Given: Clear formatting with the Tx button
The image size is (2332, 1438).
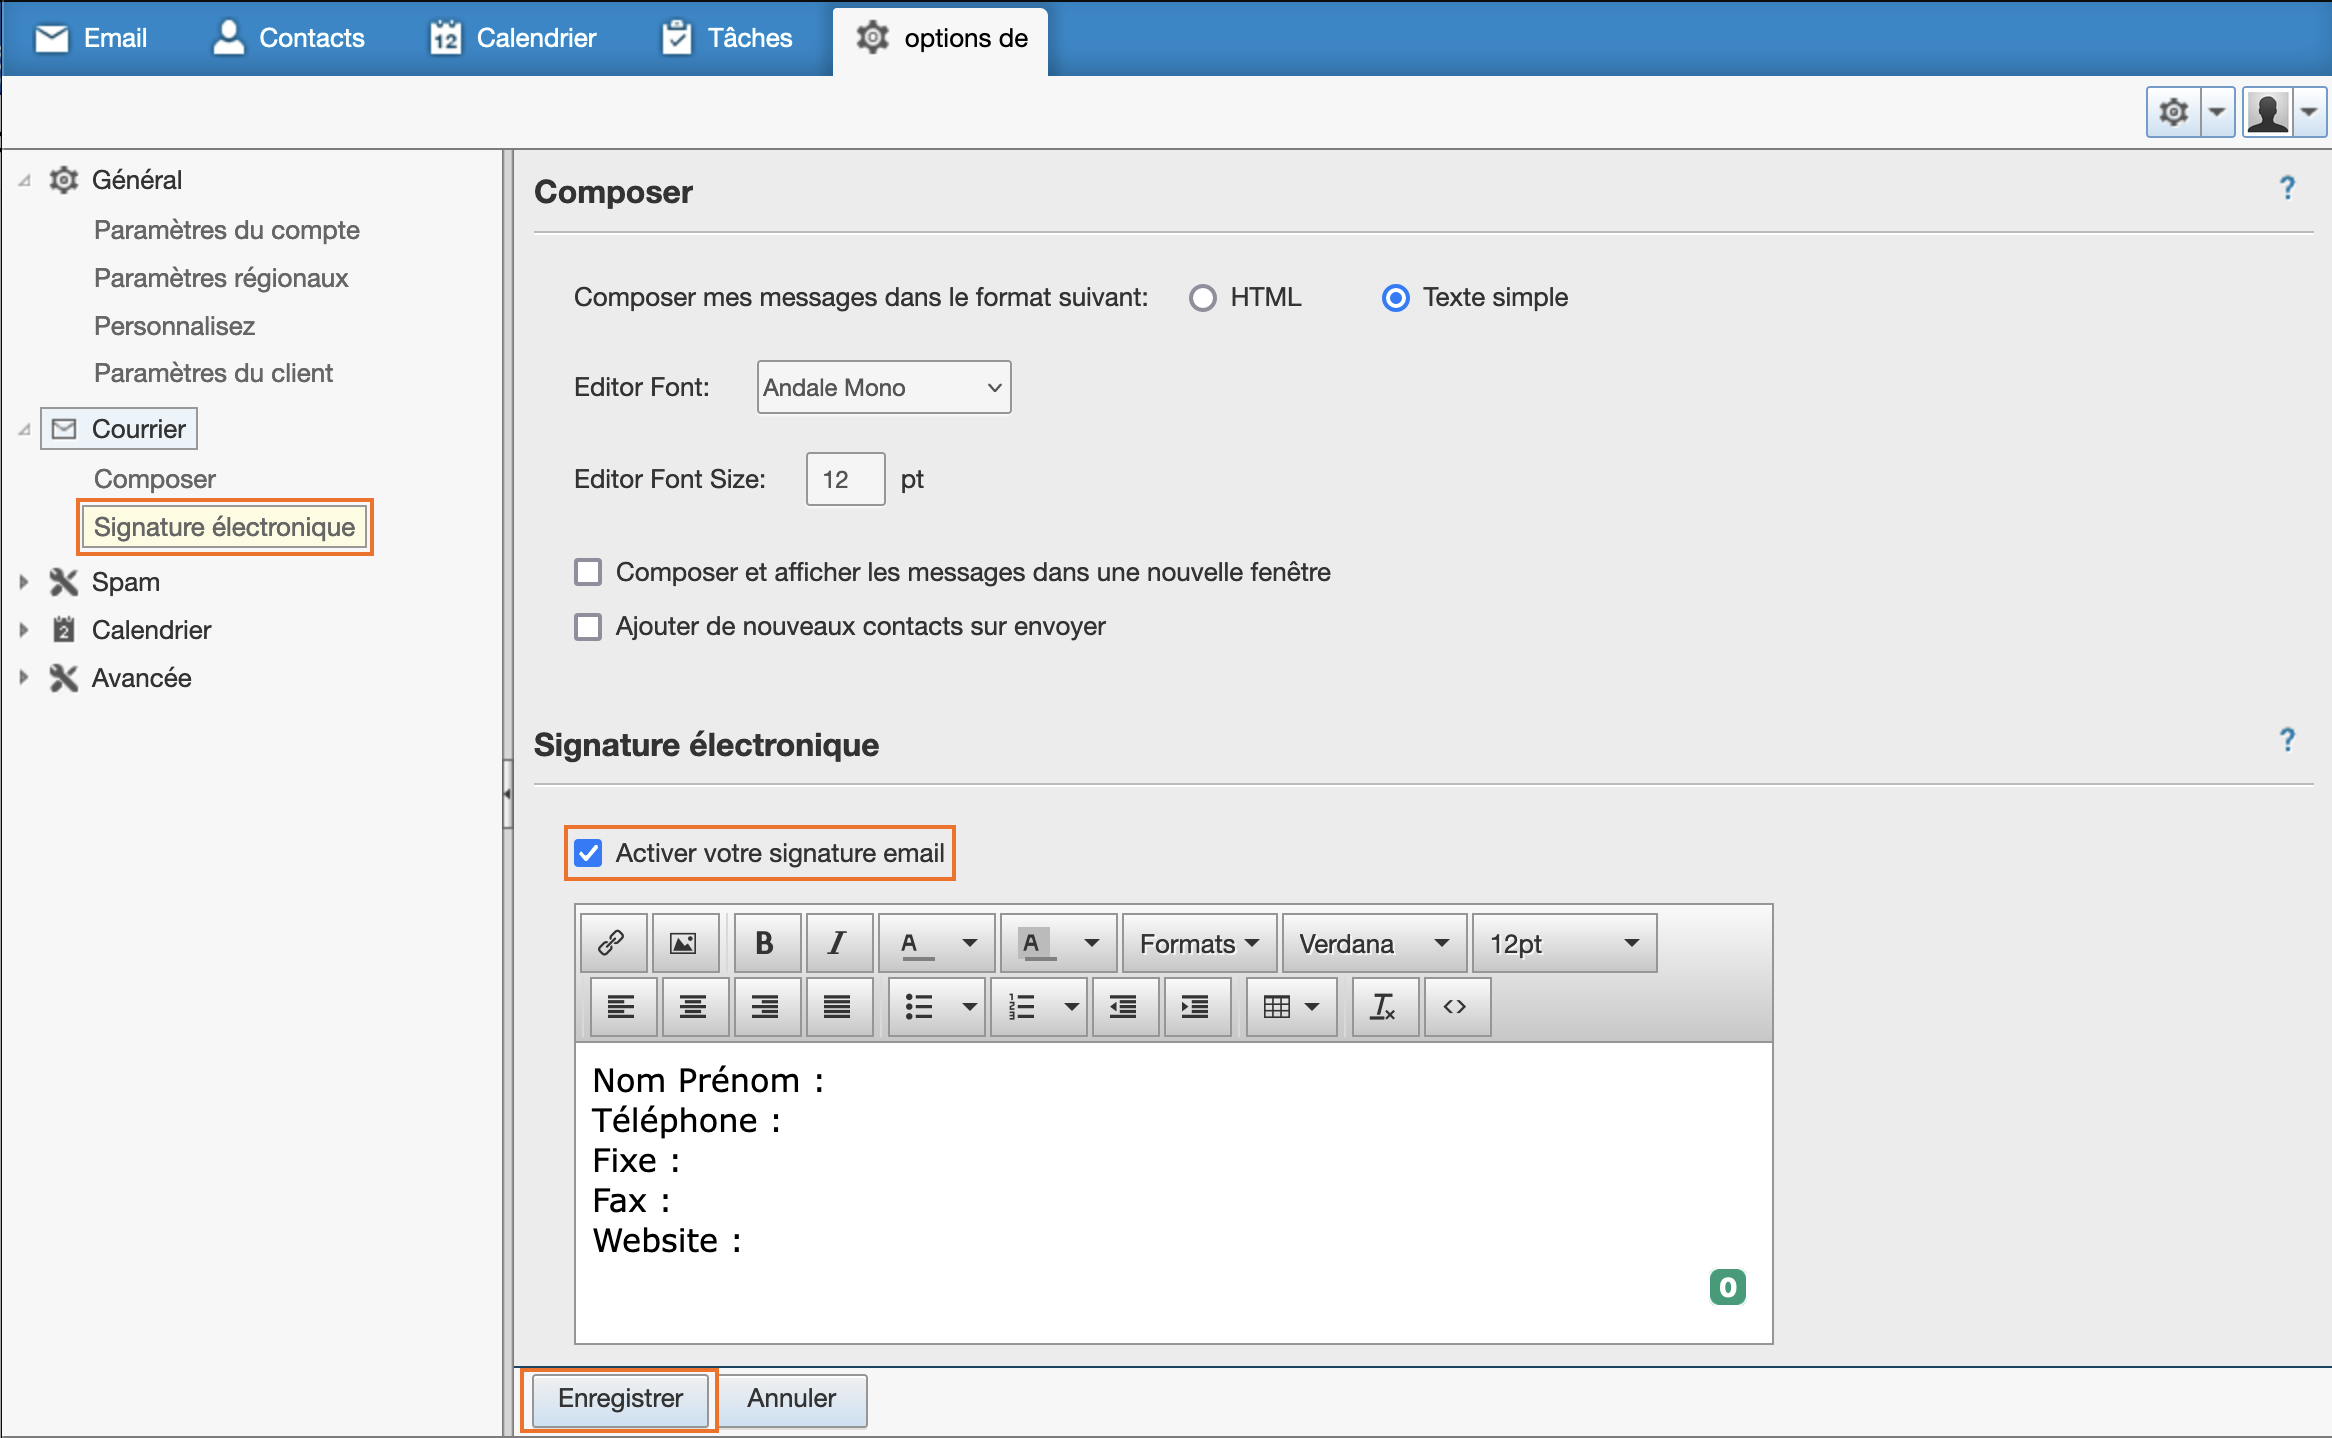Looking at the screenshot, I should tap(1384, 1007).
